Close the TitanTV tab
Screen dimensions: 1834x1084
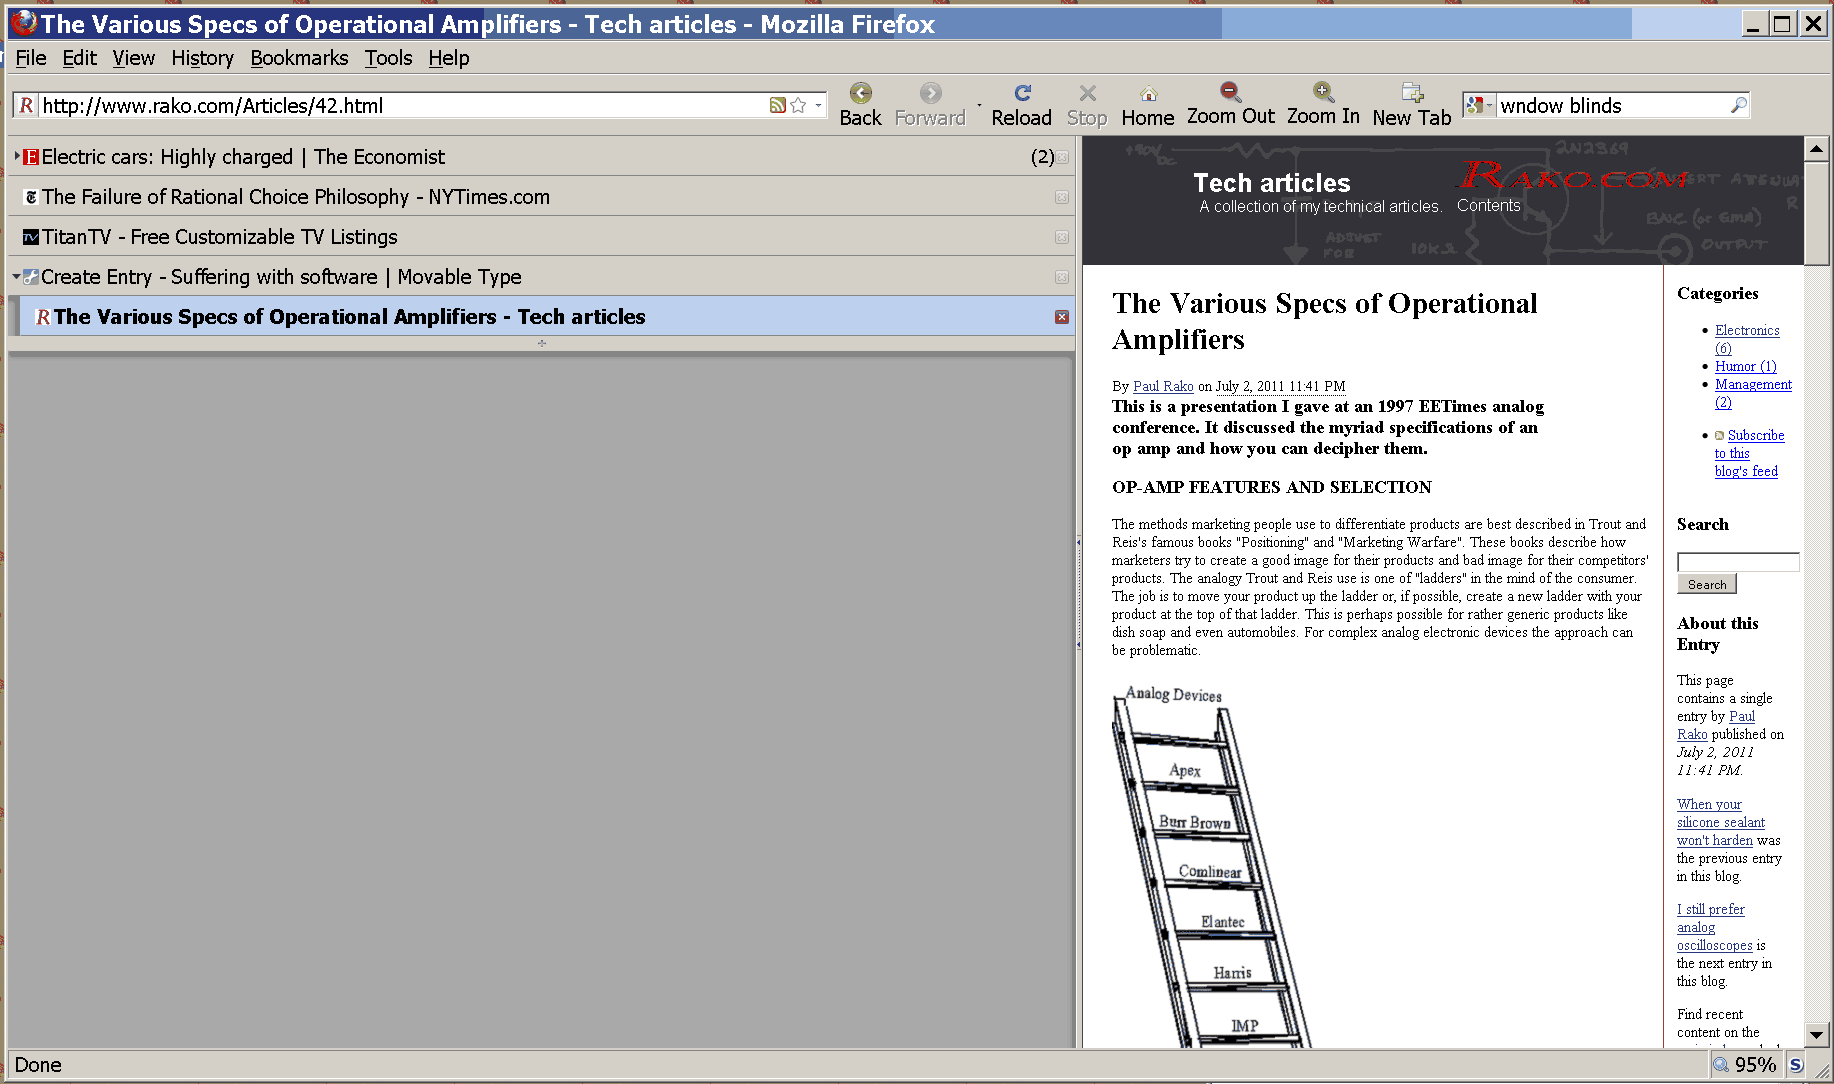[1062, 237]
